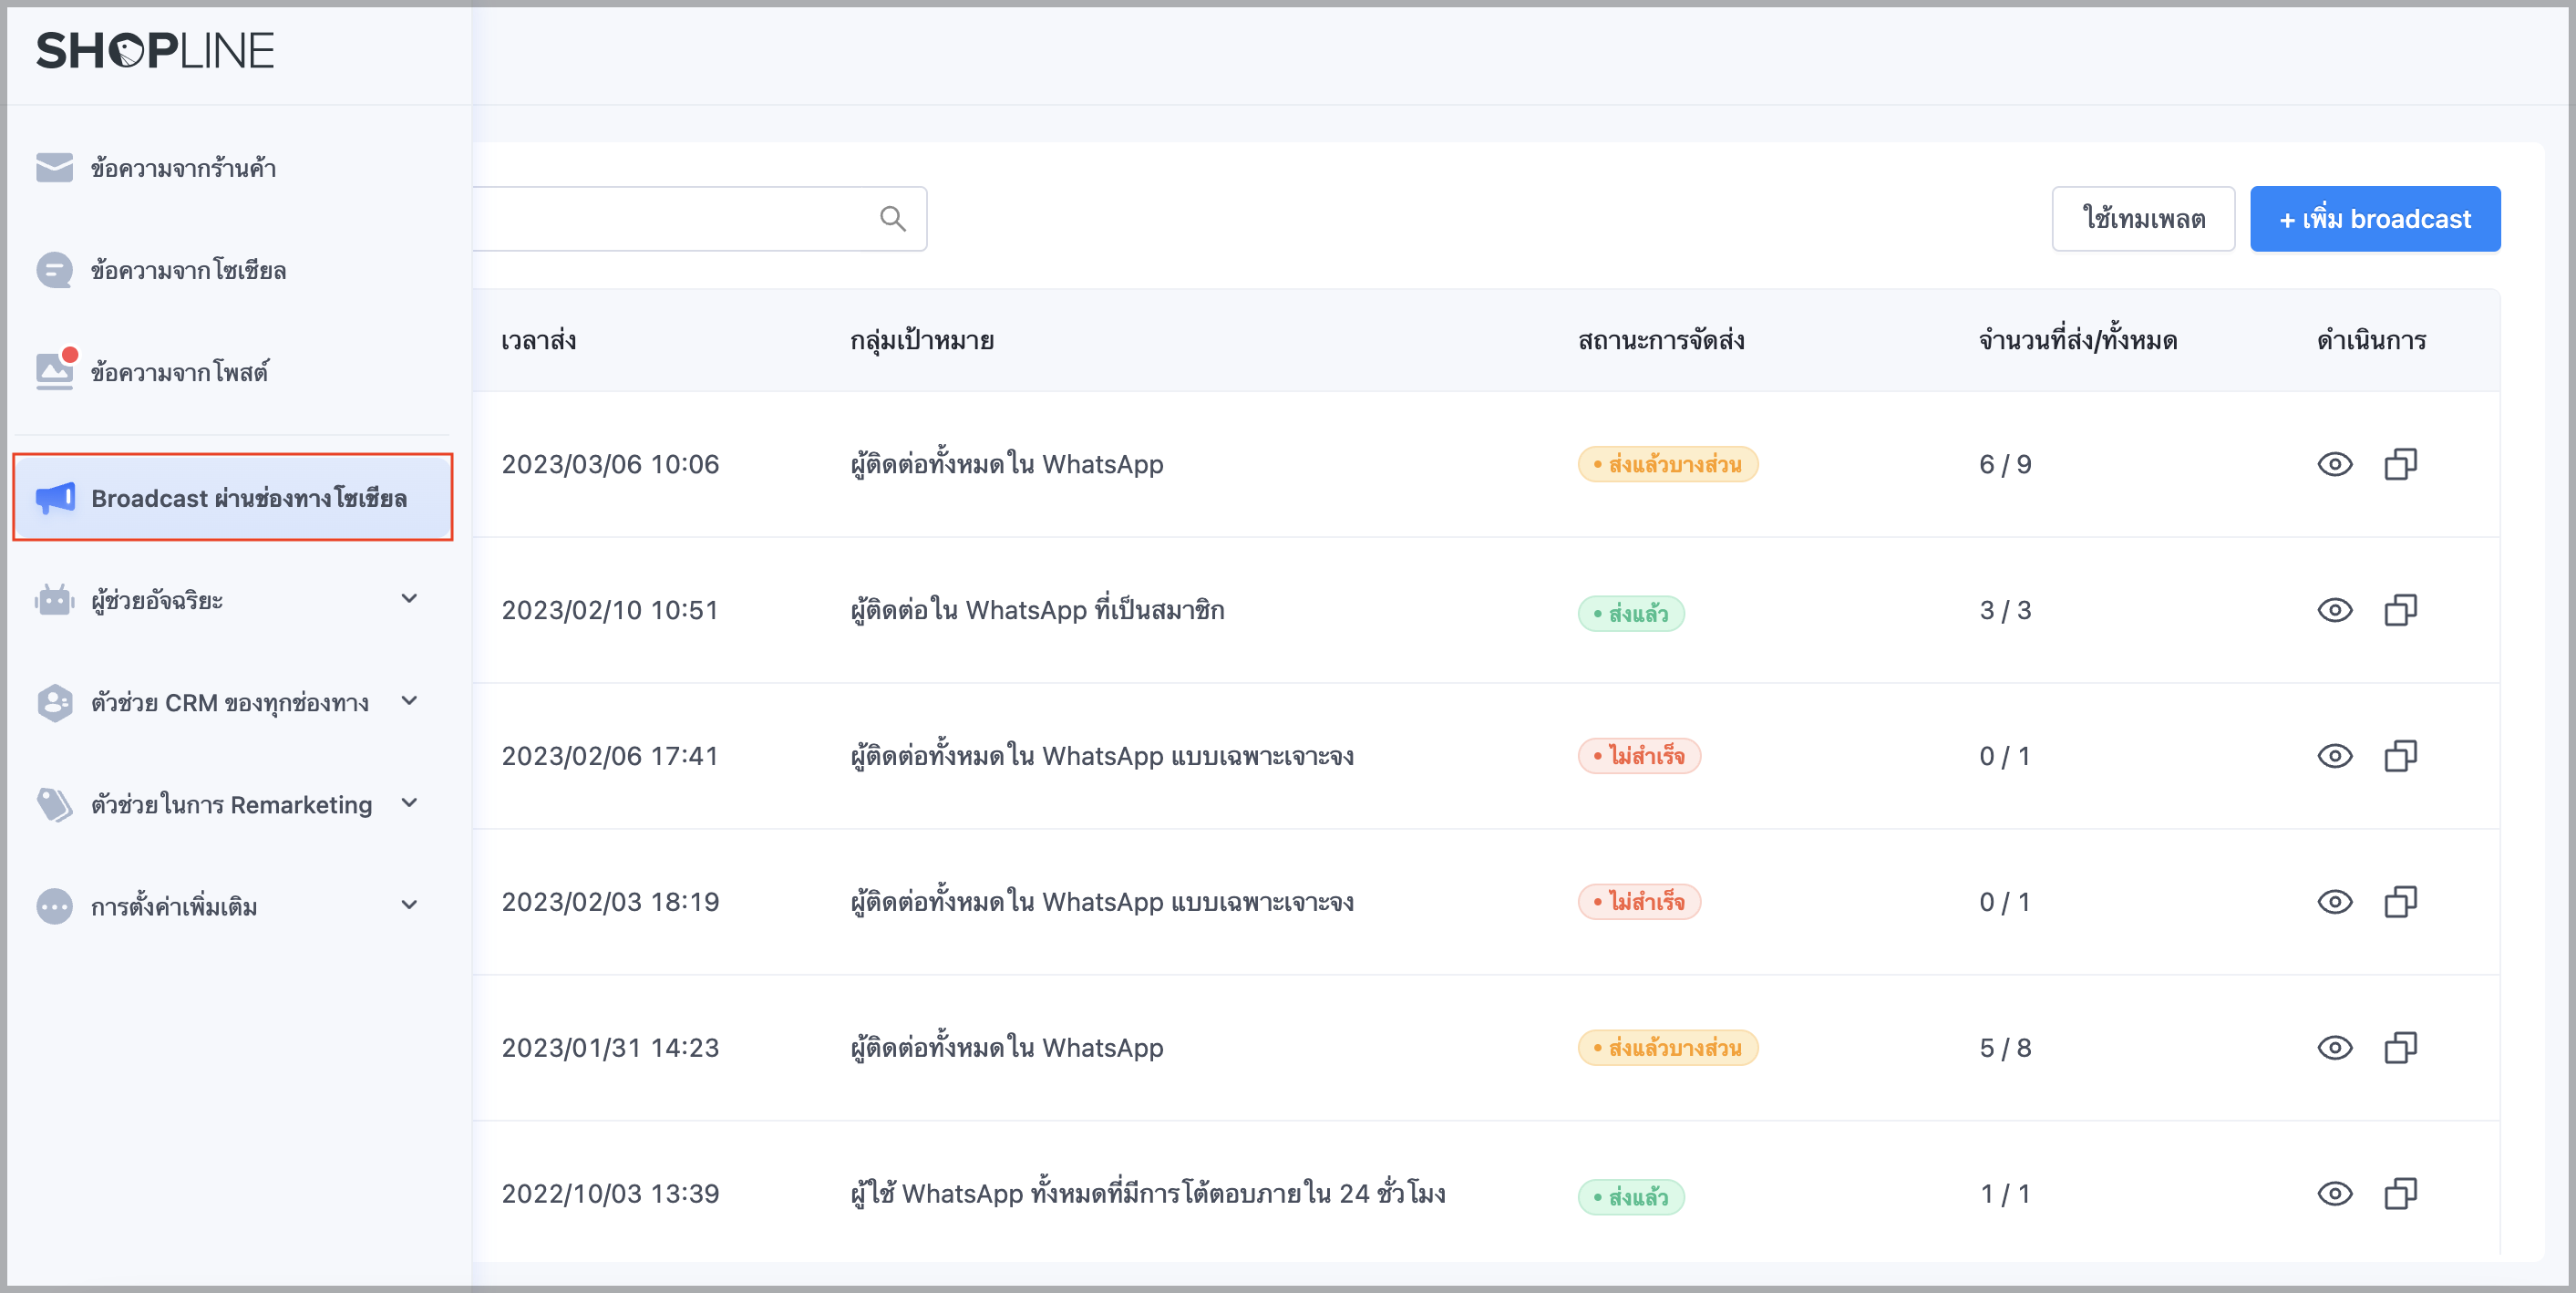Click the ไม่สำเร็จ badge for 2023/02/06
Image resolution: width=2576 pixels, height=1293 pixels.
[x=1639, y=756]
